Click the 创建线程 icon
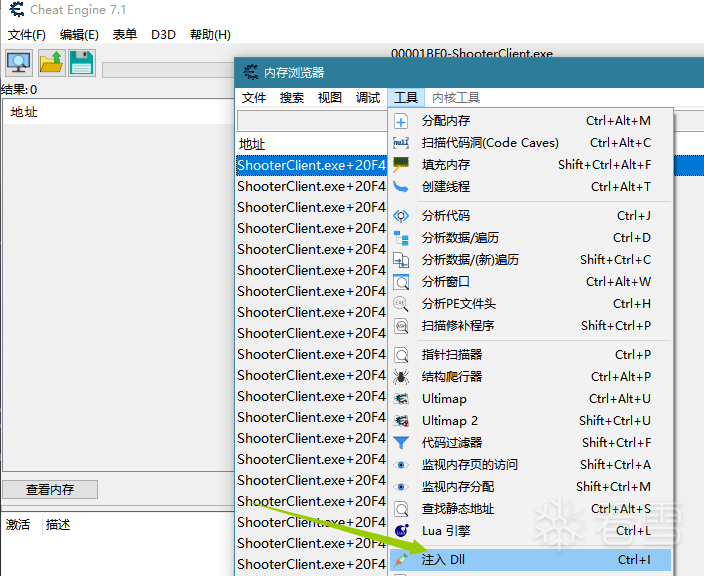 point(401,186)
